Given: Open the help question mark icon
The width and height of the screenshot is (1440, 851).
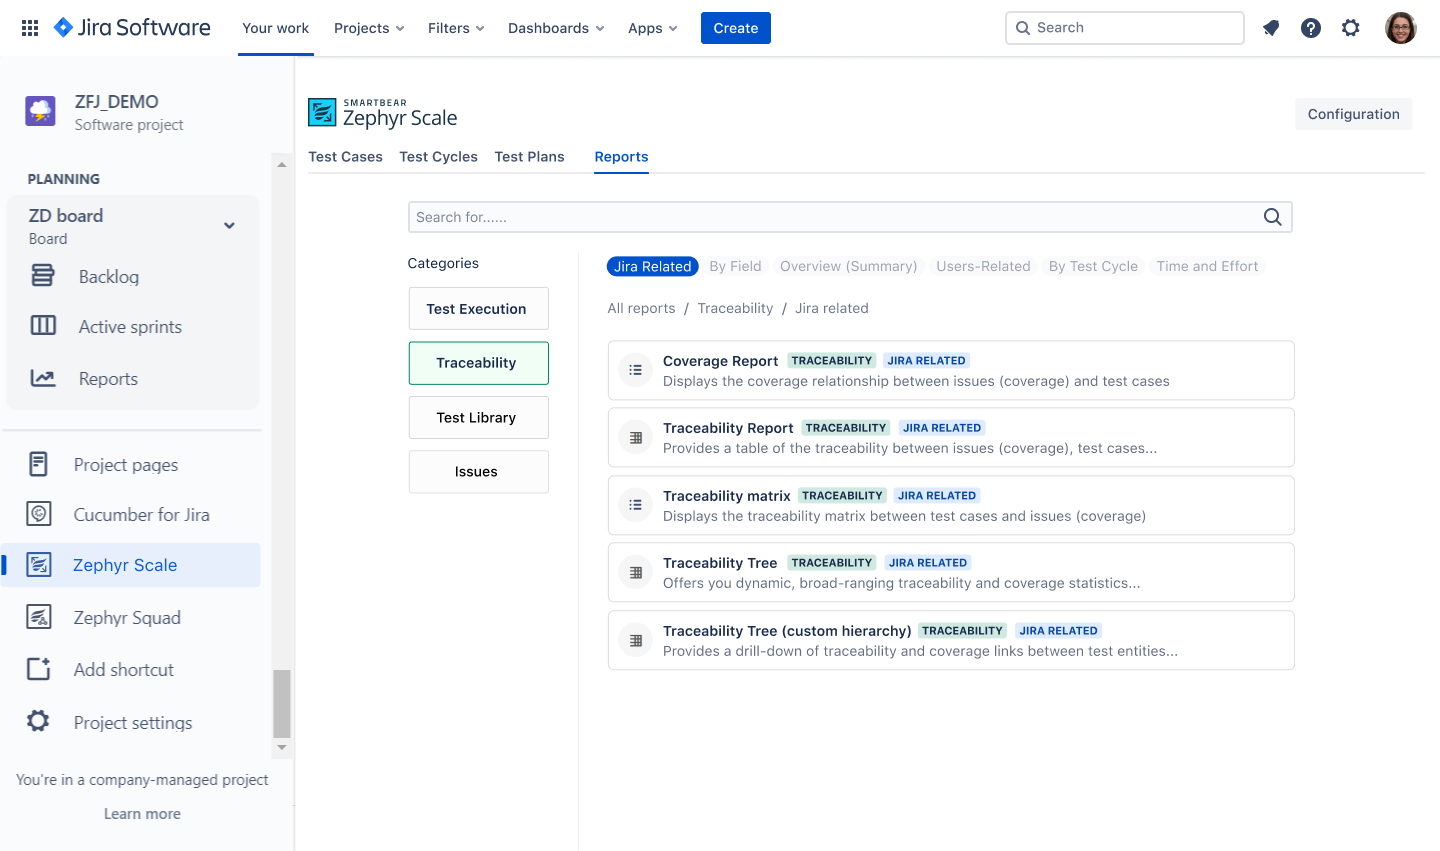Looking at the screenshot, I should coord(1311,28).
